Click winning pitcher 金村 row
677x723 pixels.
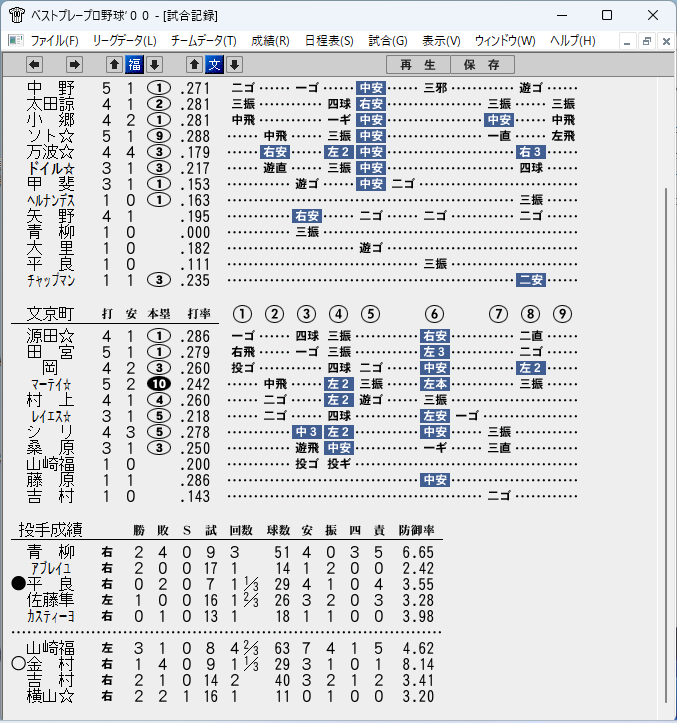pyautogui.click(x=50, y=664)
